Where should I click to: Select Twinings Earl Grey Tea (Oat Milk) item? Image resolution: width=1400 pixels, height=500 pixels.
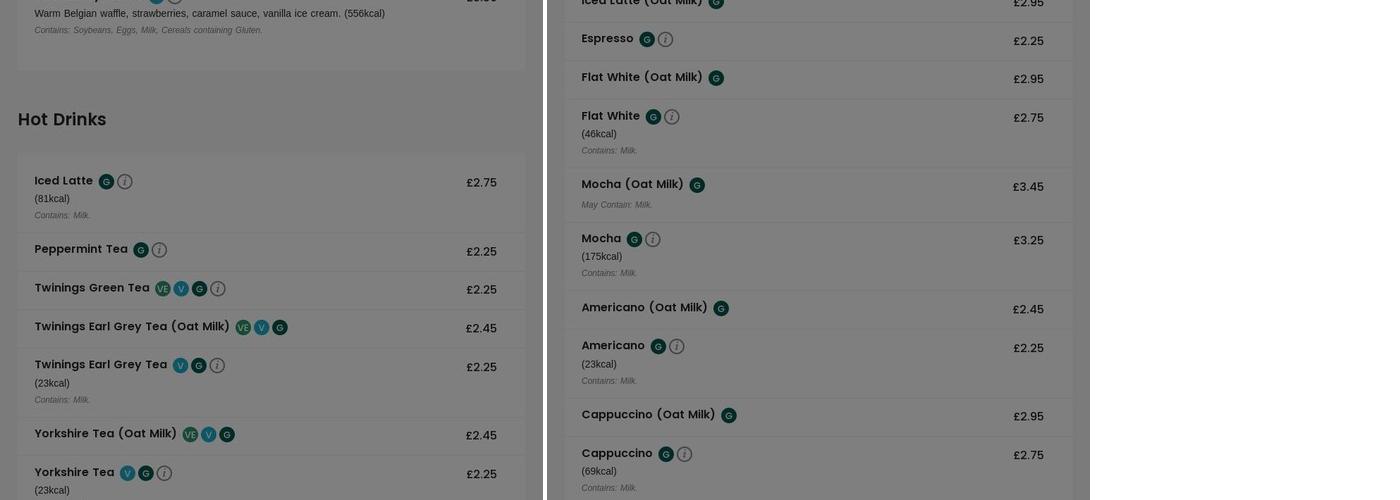132,327
